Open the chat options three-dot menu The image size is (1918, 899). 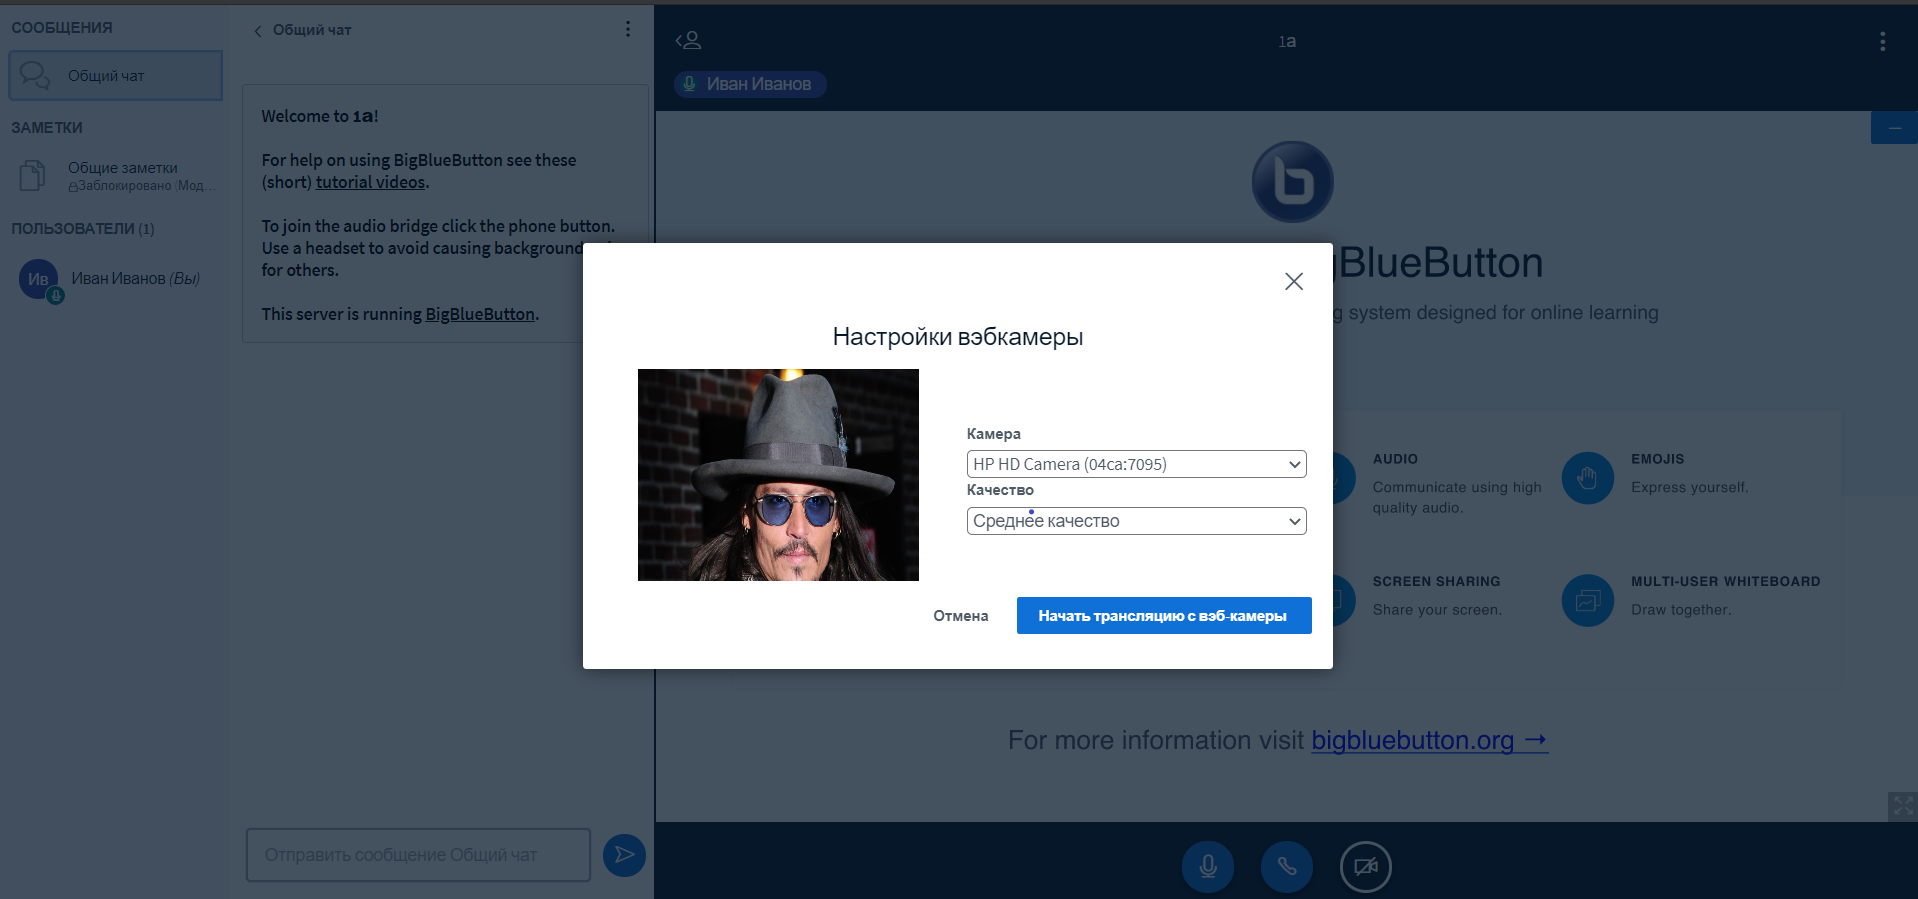click(628, 29)
